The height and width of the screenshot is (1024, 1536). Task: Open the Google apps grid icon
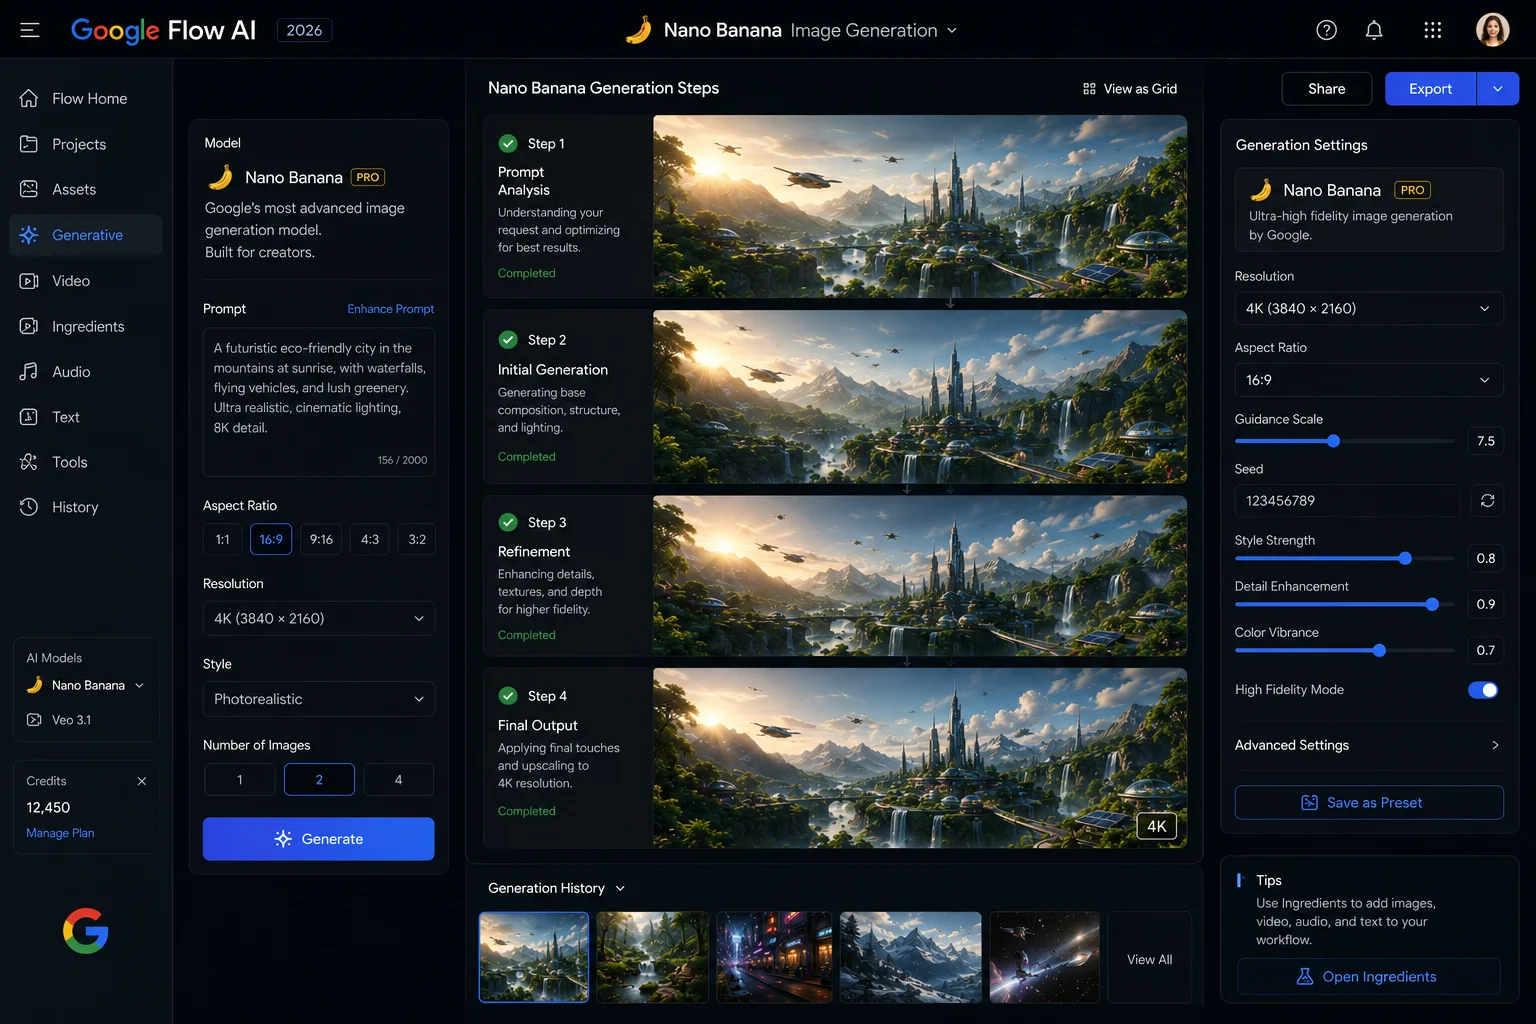coord(1432,30)
